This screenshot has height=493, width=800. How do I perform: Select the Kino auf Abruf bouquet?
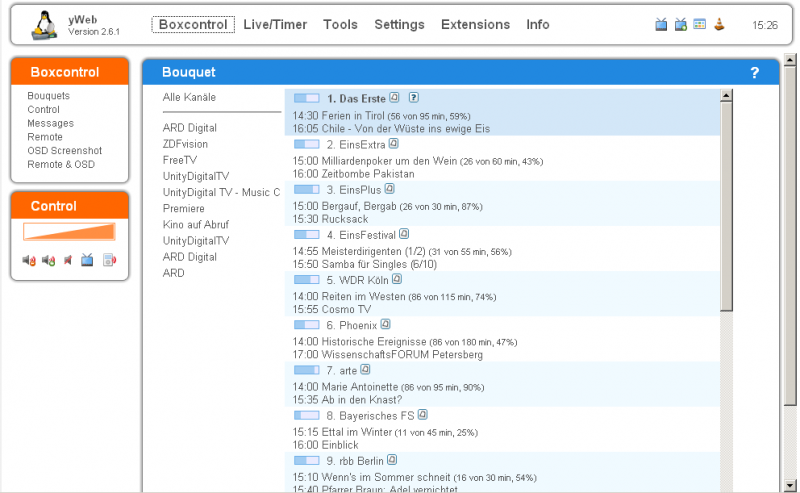(x=196, y=225)
